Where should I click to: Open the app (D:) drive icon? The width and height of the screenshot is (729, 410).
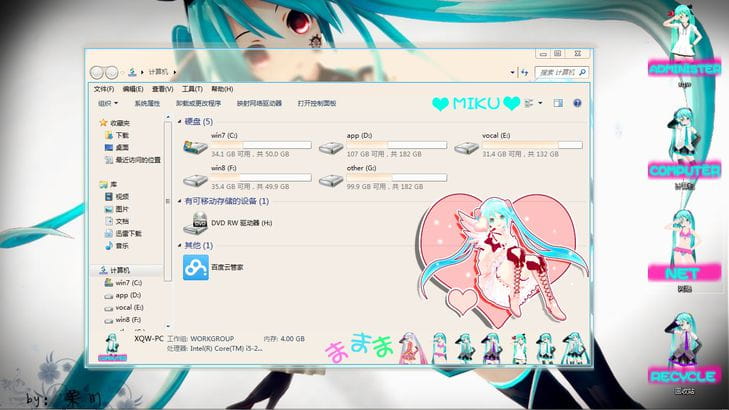tap(331, 148)
